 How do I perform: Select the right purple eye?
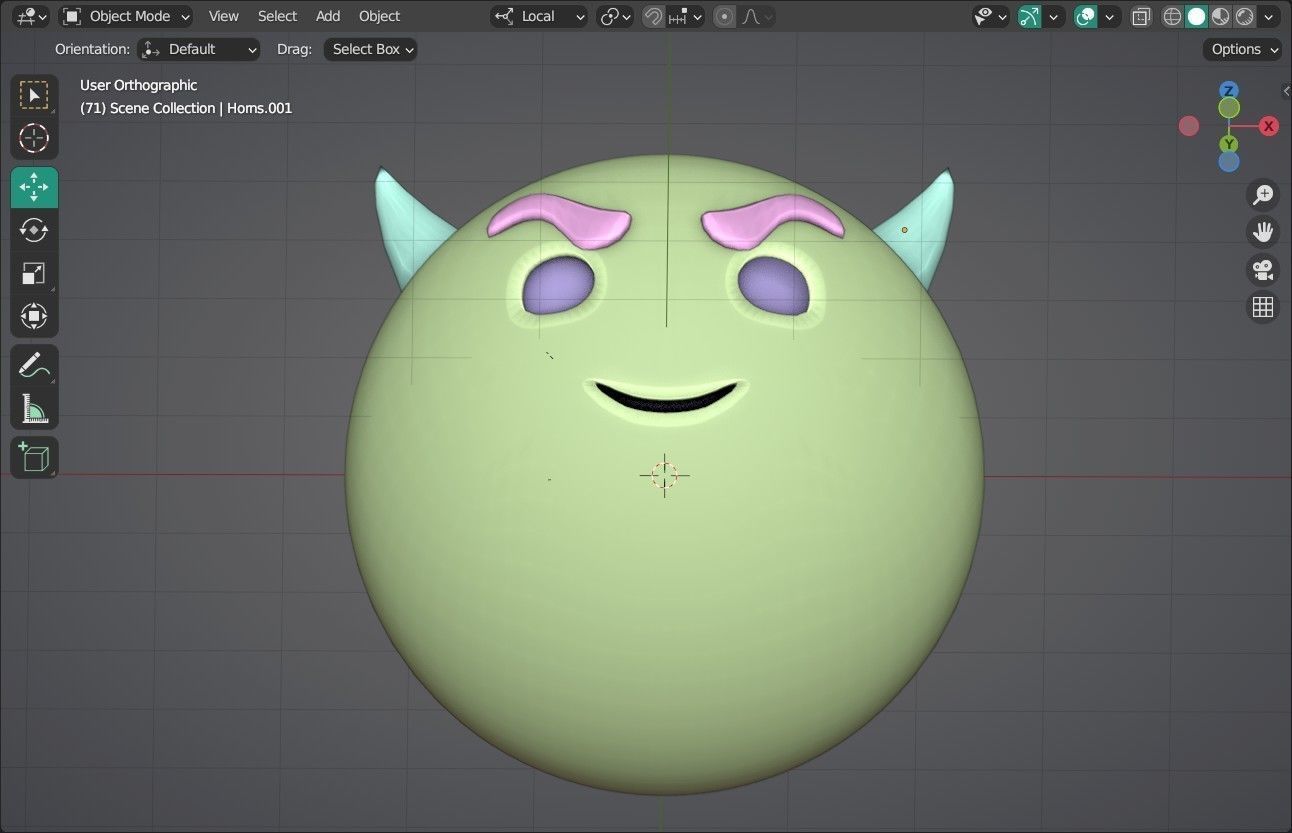pos(773,286)
